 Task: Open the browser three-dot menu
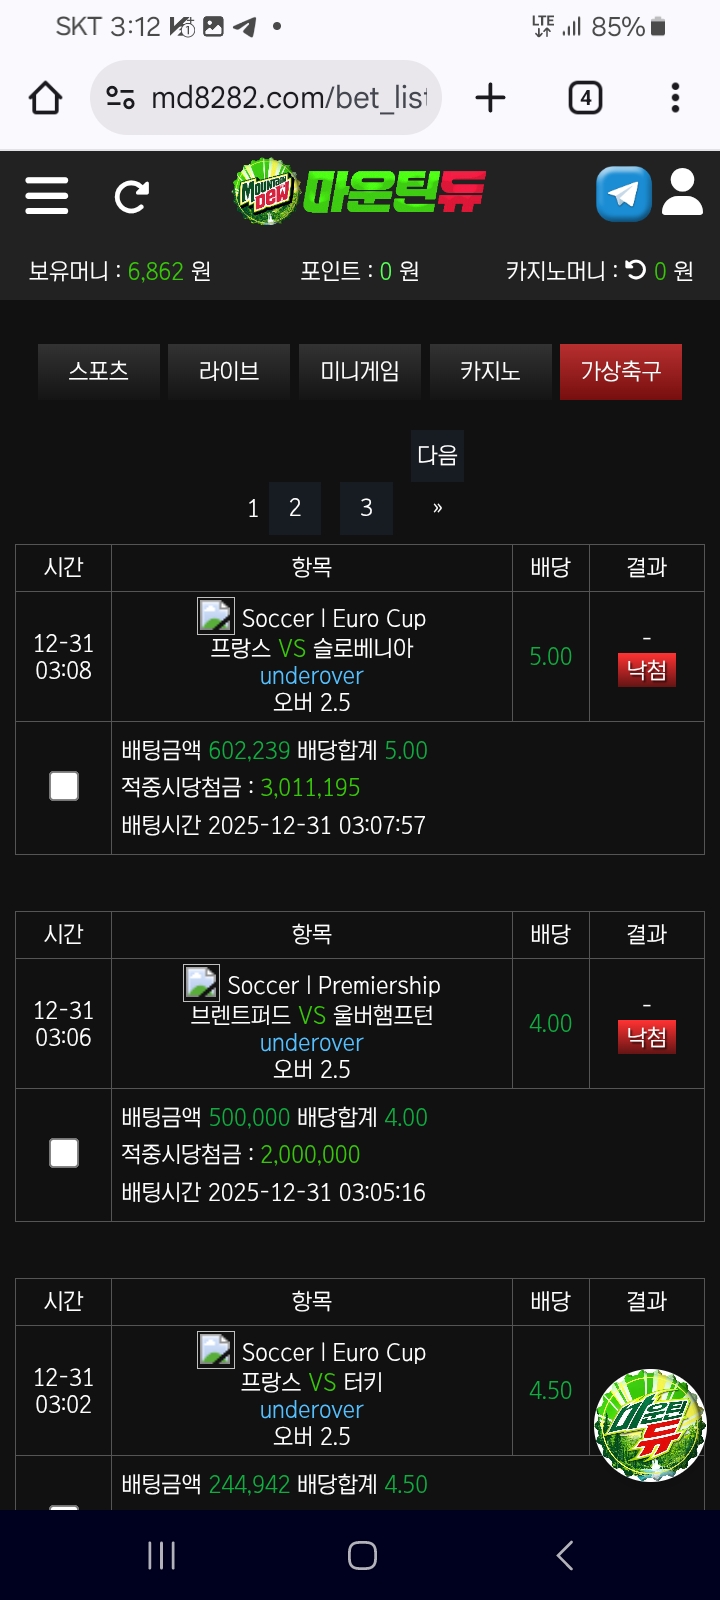pos(676,98)
